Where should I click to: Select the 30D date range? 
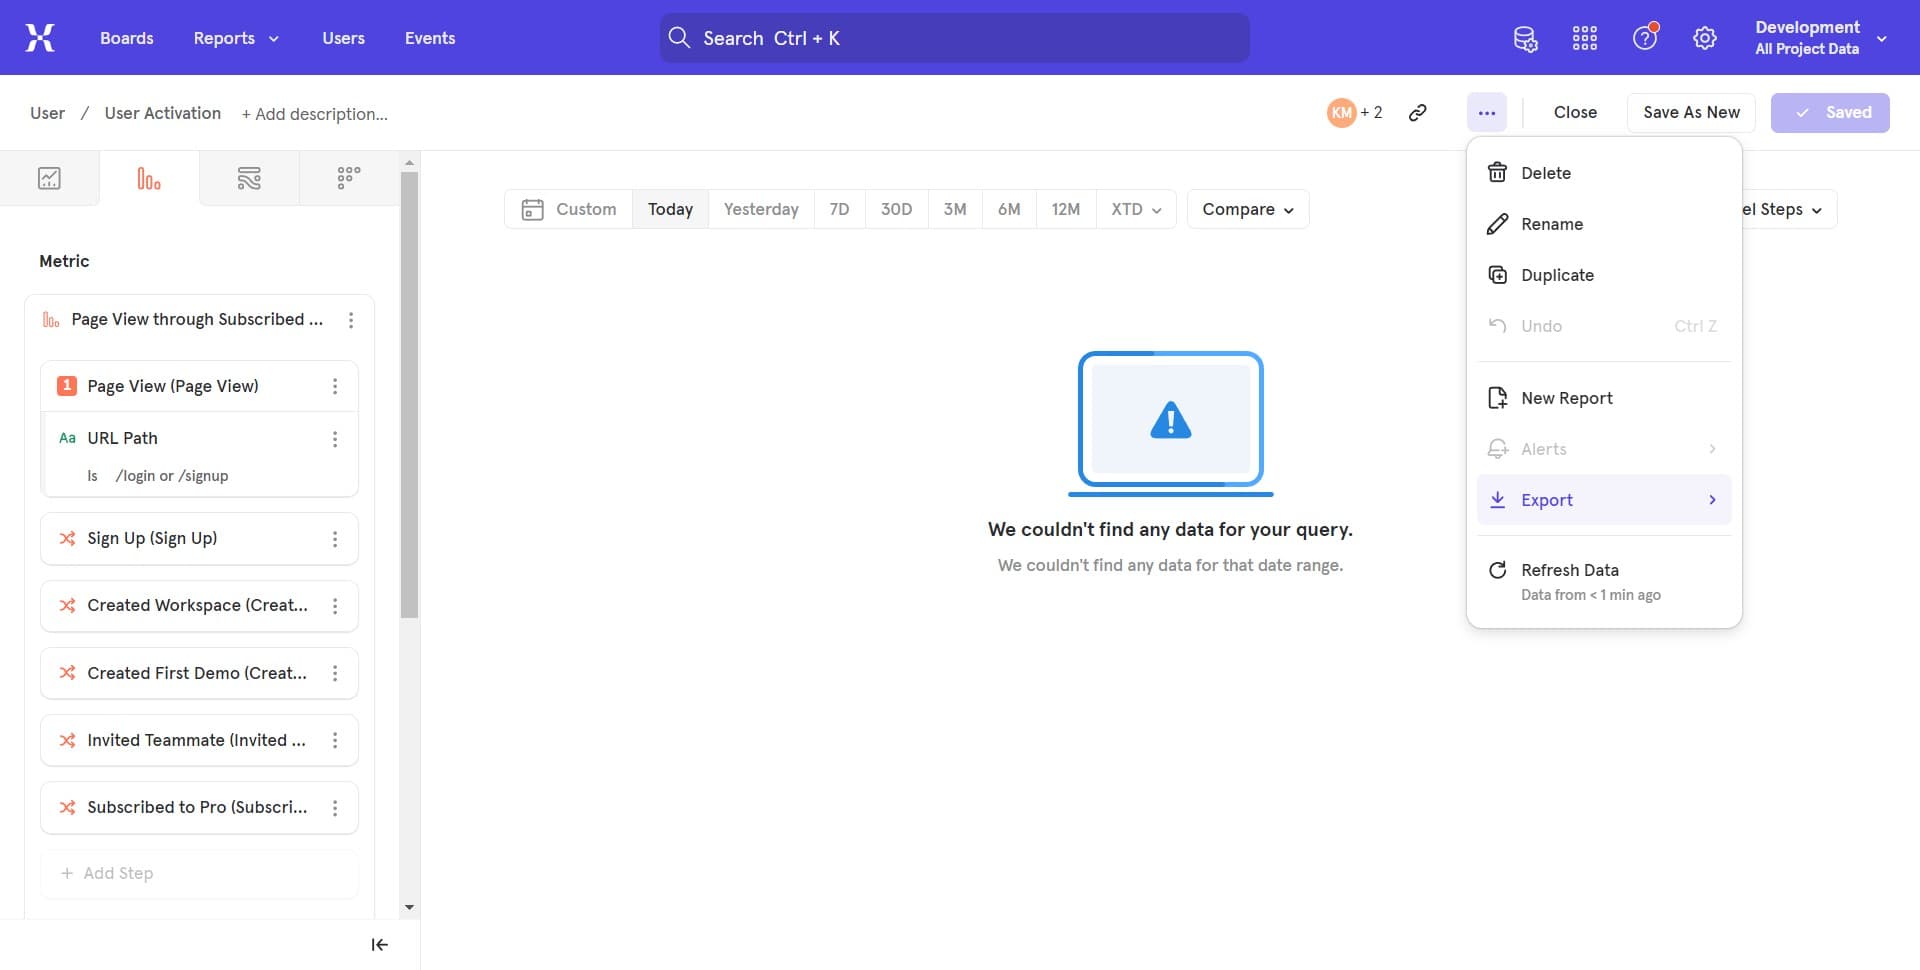[x=896, y=209]
